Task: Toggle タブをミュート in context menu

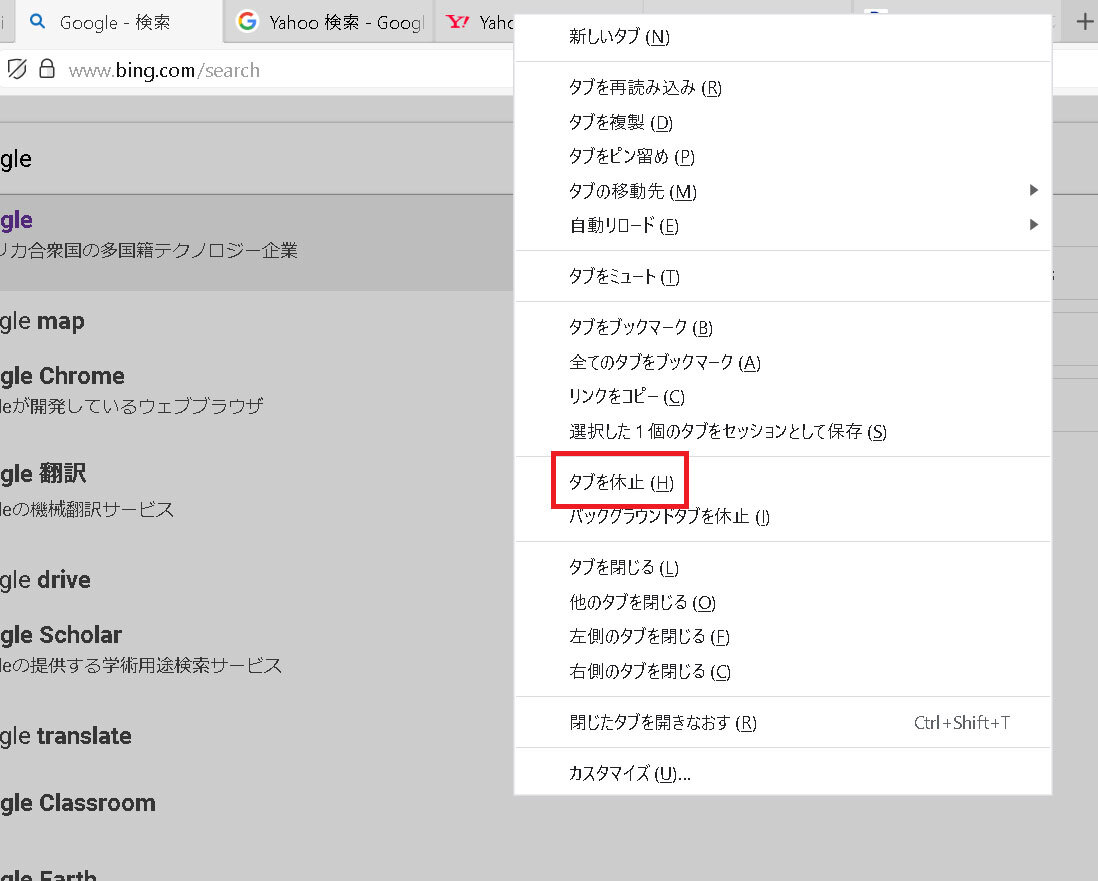Action: pos(624,277)
